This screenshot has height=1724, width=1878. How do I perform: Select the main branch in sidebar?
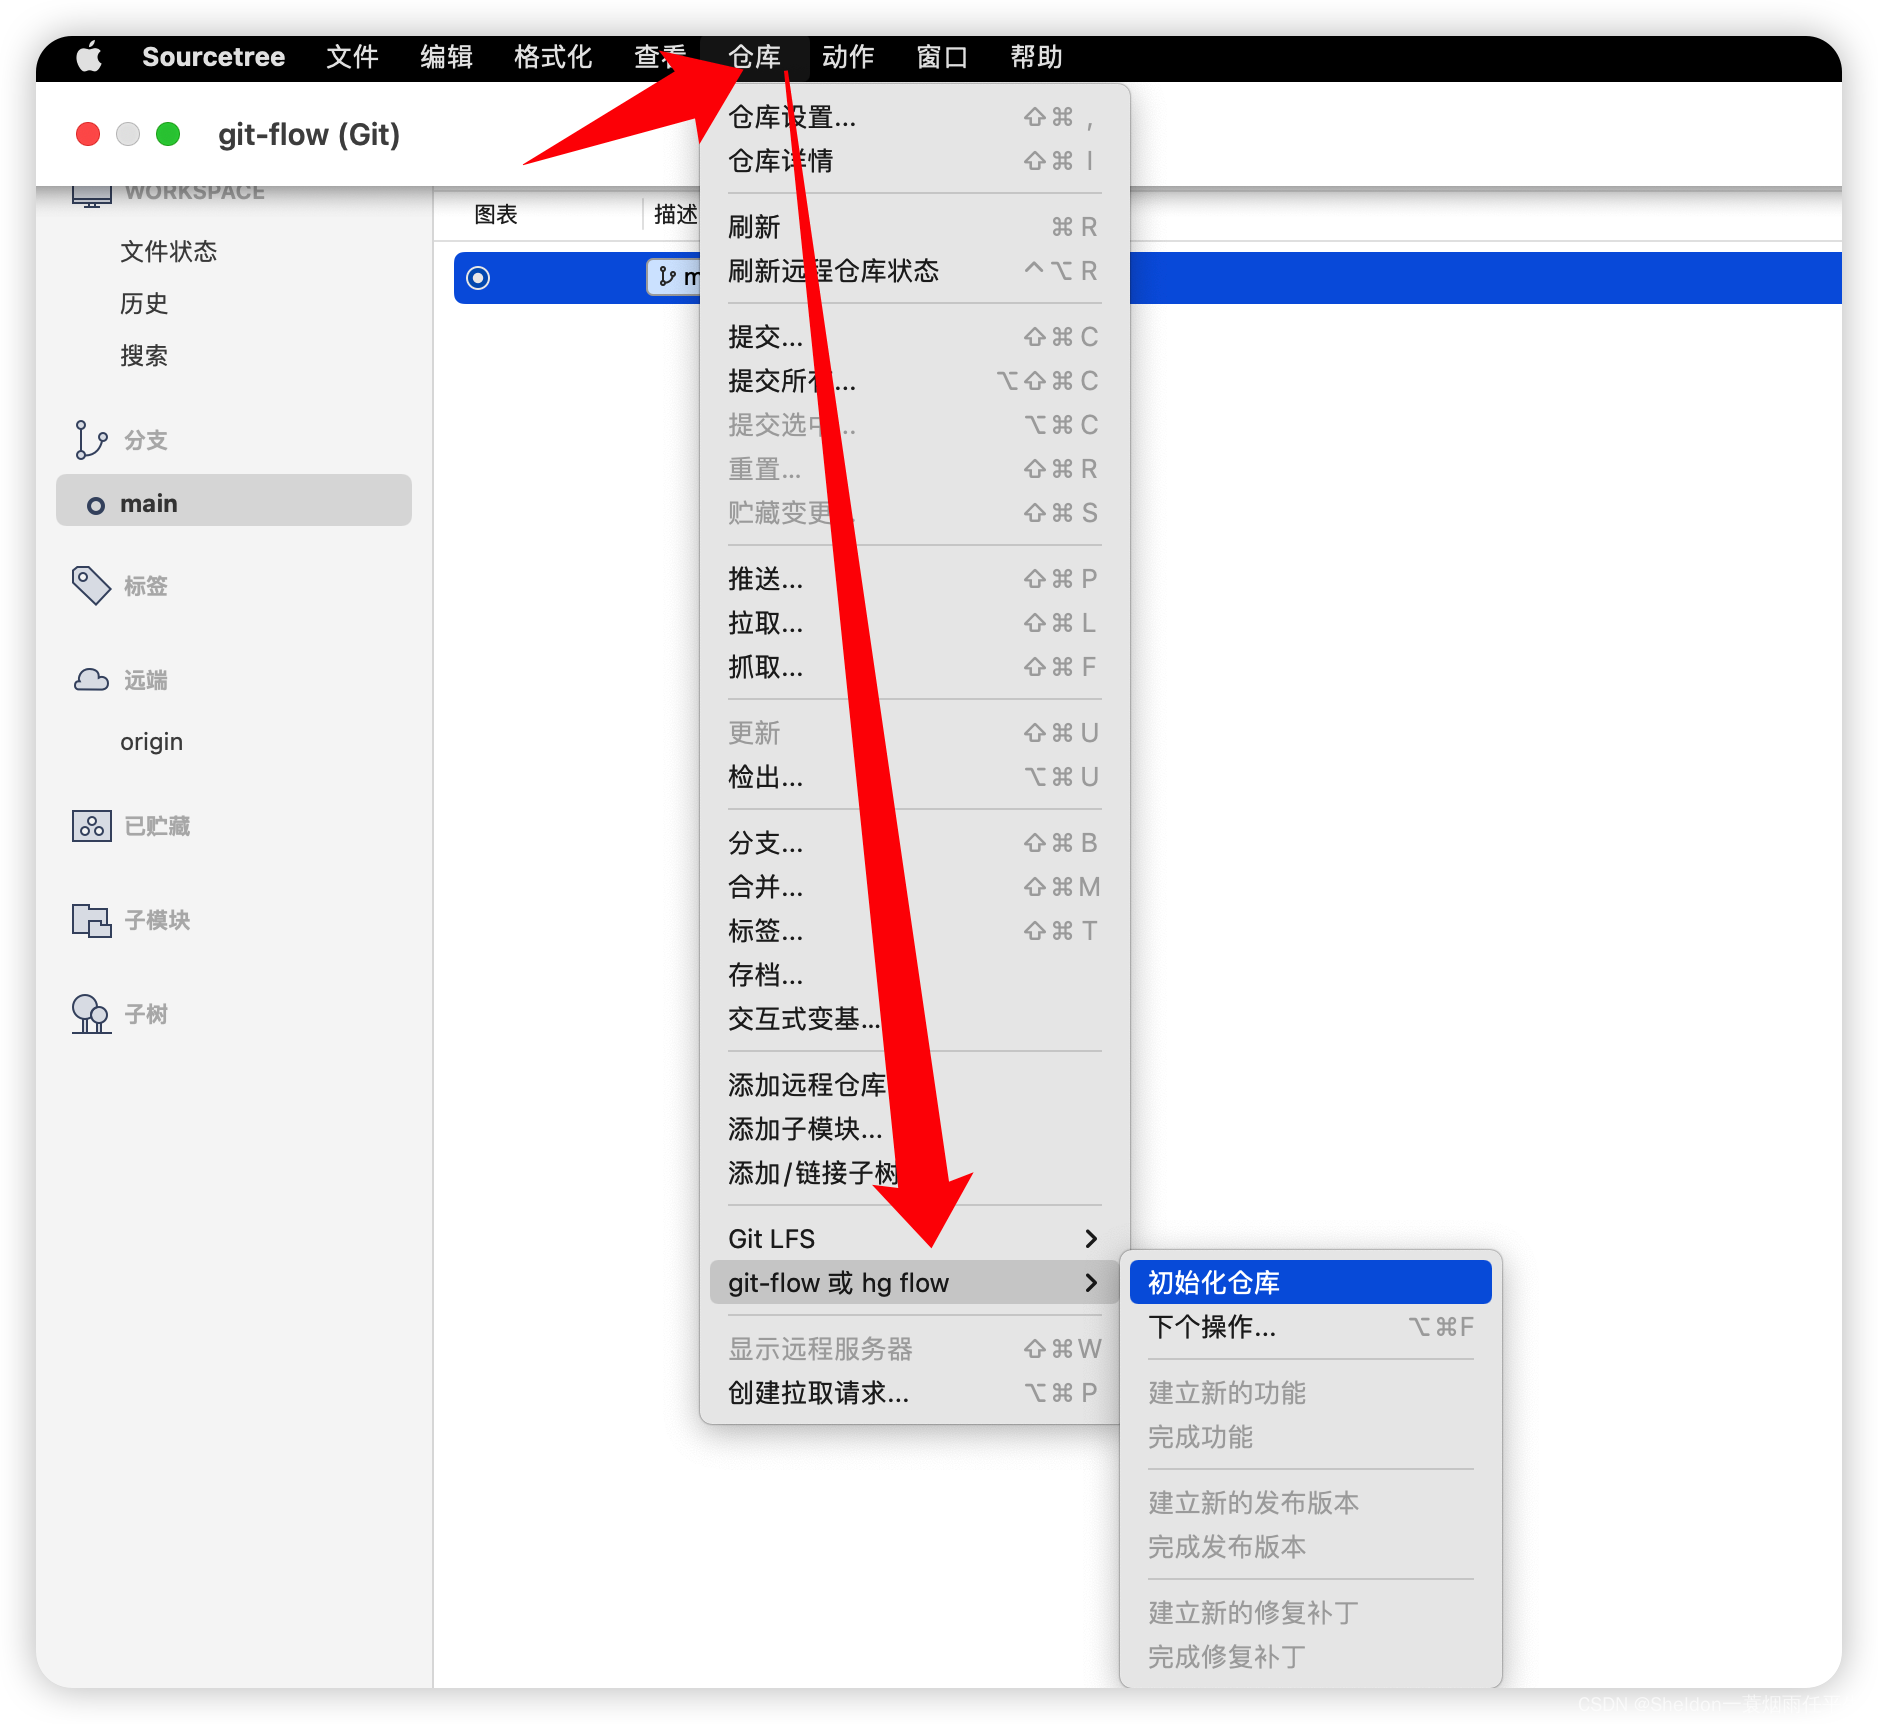point(234,500)
